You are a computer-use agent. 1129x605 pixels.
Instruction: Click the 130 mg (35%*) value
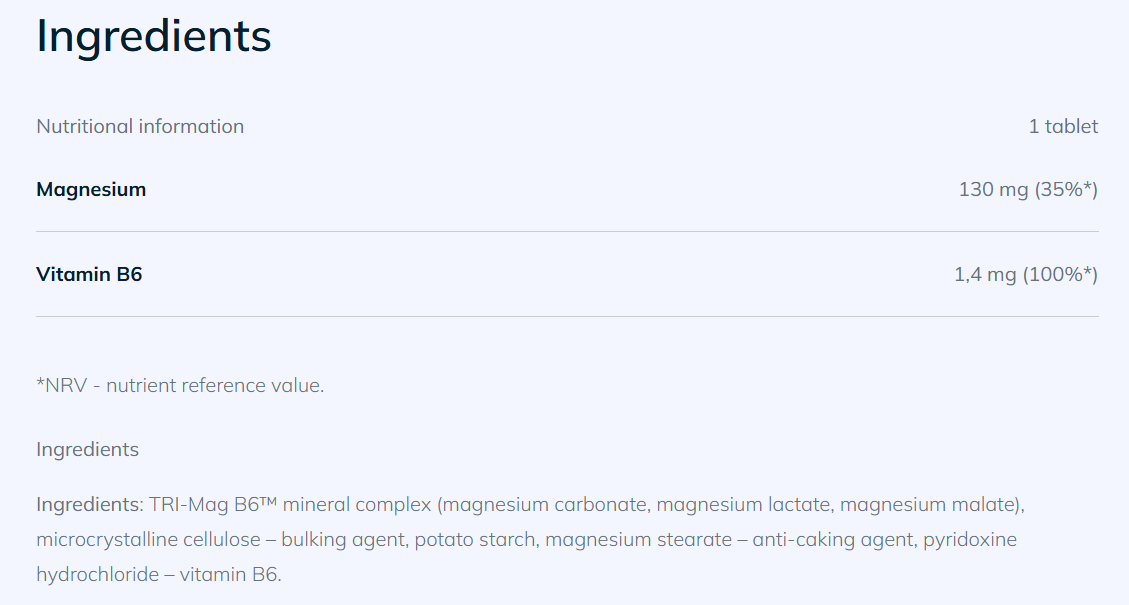[x=1028, y=189]
